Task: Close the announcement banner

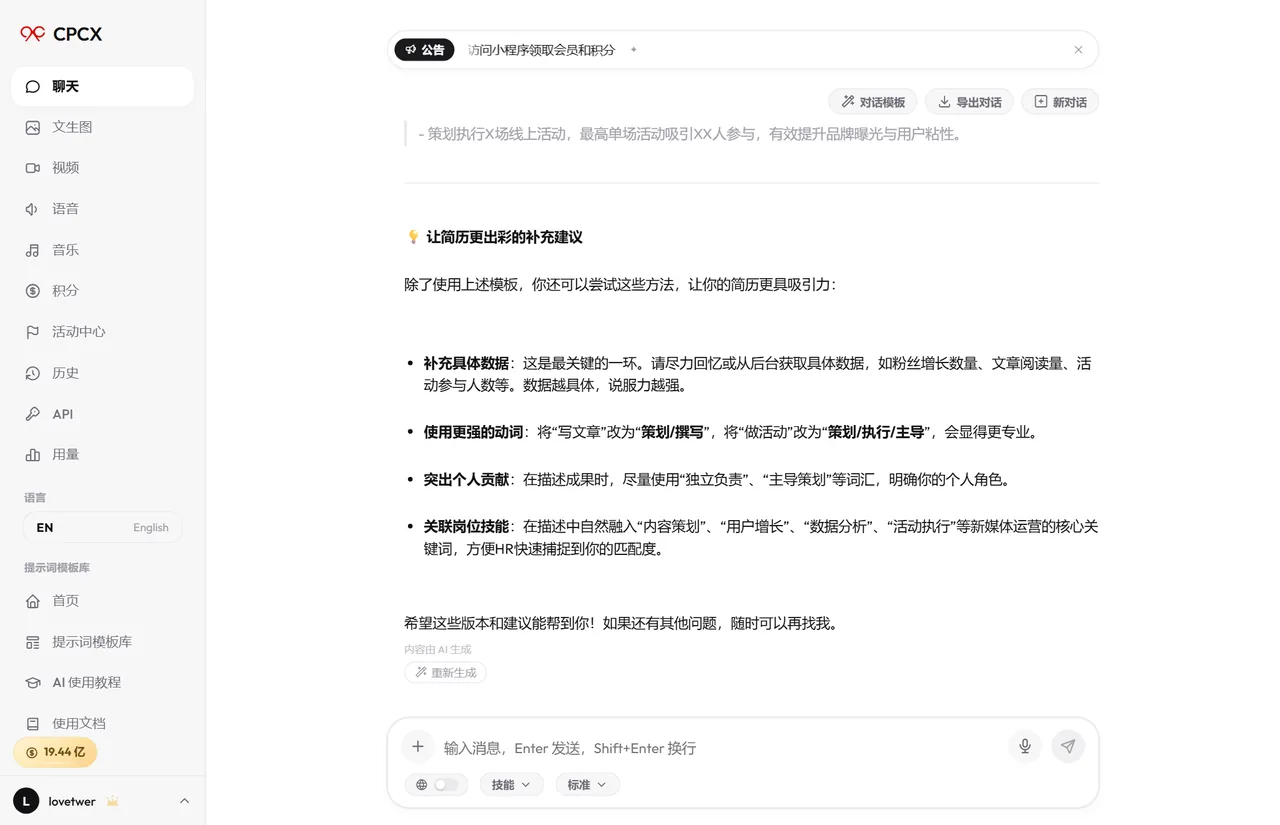Action: [1078, 50]
